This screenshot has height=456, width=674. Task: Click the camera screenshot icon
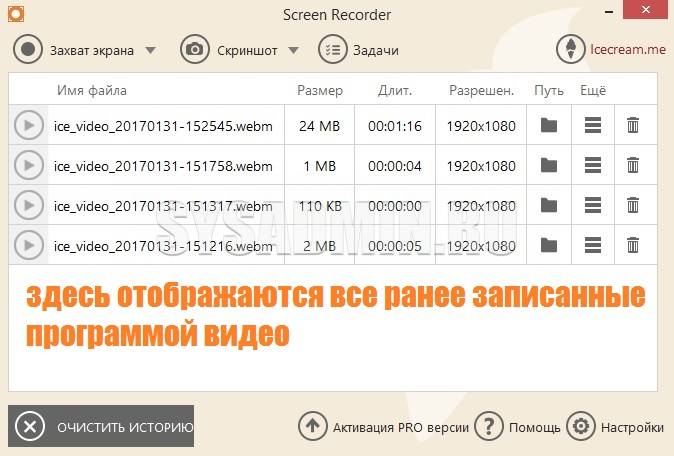[x=195, y=49]
